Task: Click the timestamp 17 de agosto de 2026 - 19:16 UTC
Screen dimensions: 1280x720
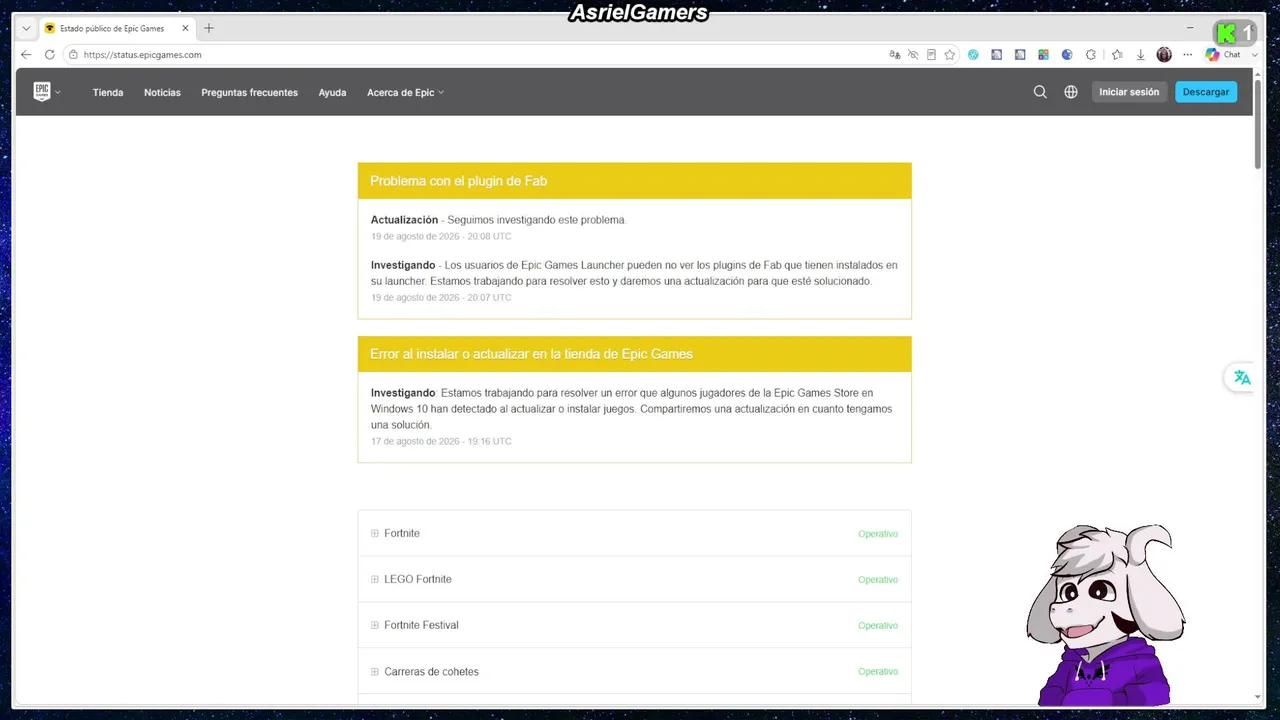Action: tap(441, 442)
